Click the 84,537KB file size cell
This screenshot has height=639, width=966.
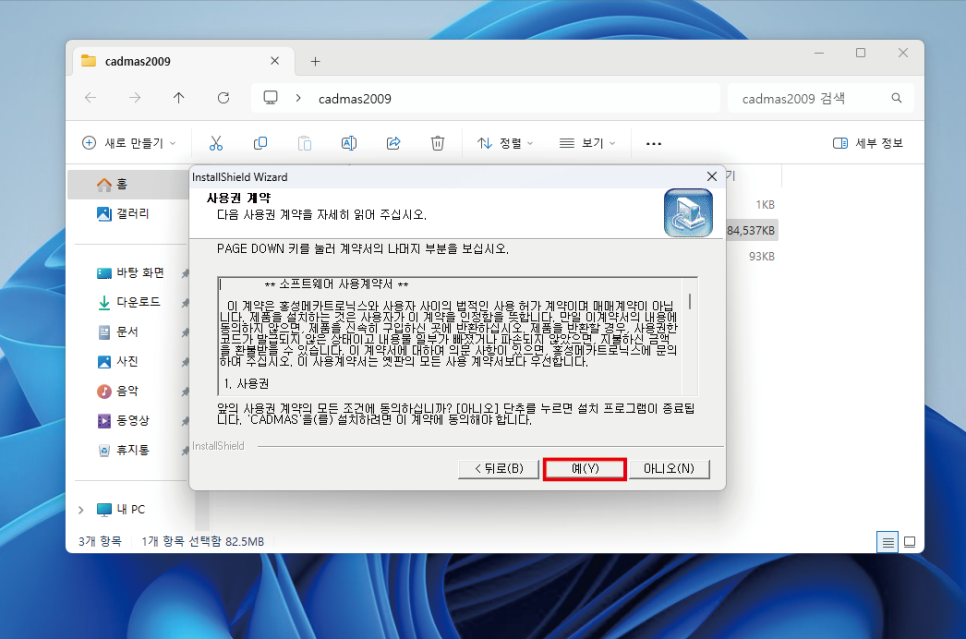pos(751,230)
